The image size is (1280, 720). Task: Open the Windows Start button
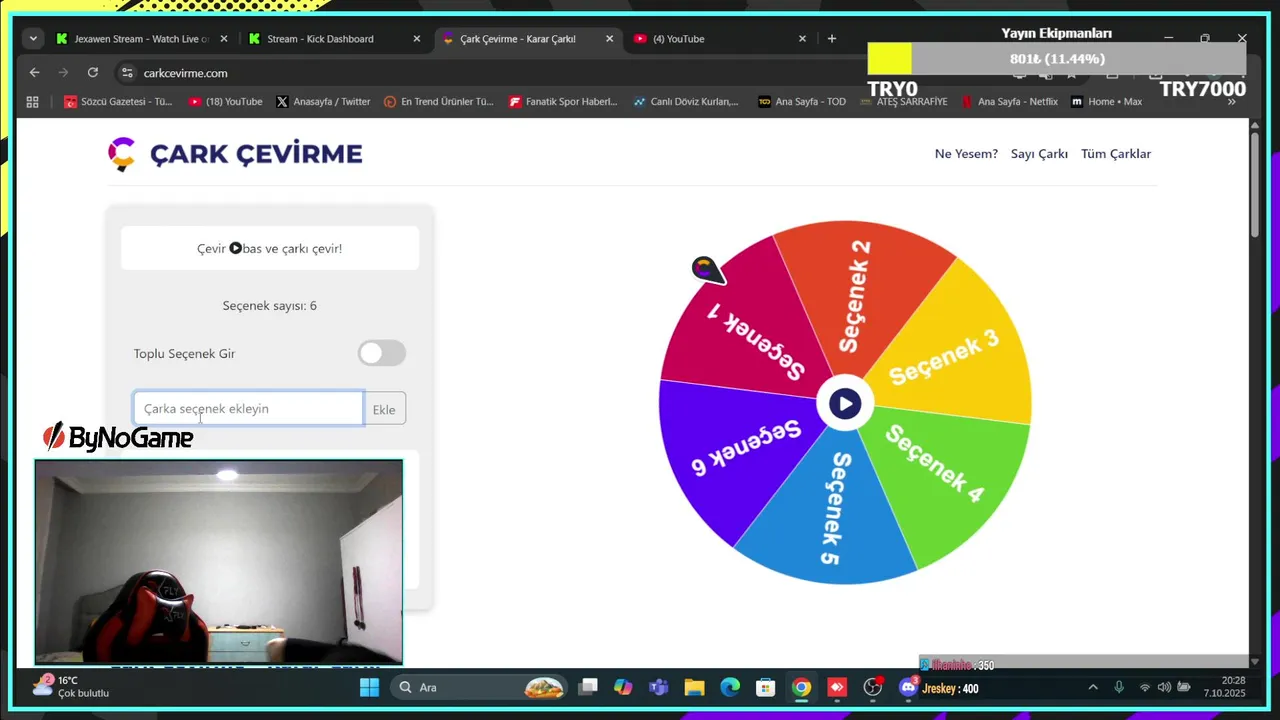tap(369, 687)
